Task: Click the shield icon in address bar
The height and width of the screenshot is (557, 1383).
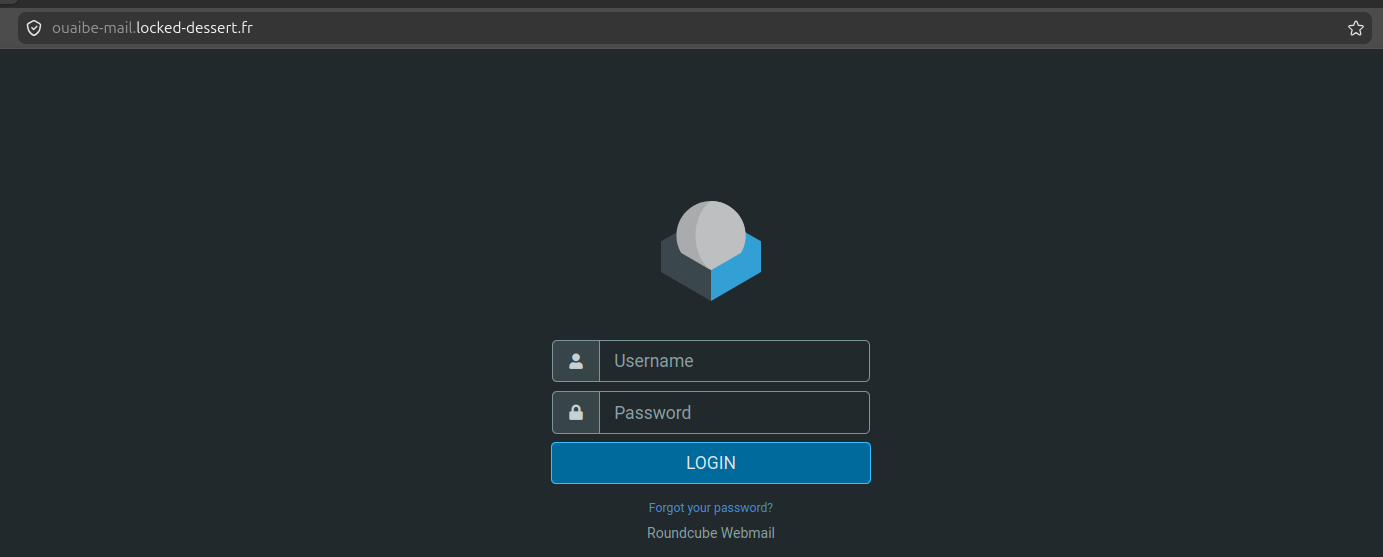Action: click(34, 28)
